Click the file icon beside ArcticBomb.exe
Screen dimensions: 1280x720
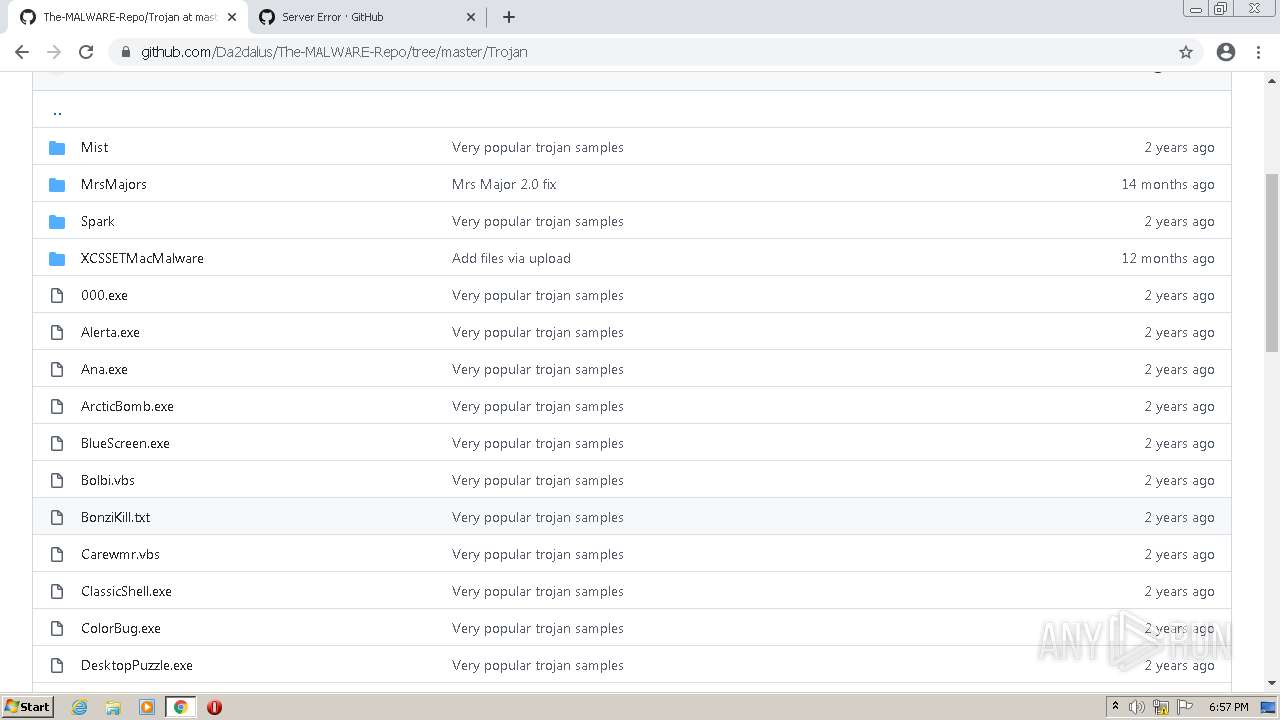(57, 406)
